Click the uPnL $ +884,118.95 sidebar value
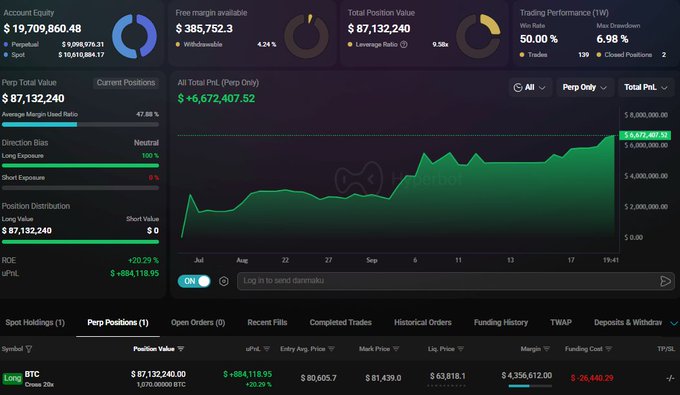Image resolution: width=680 pixels, height=395 pixels. tap(134, 273)
